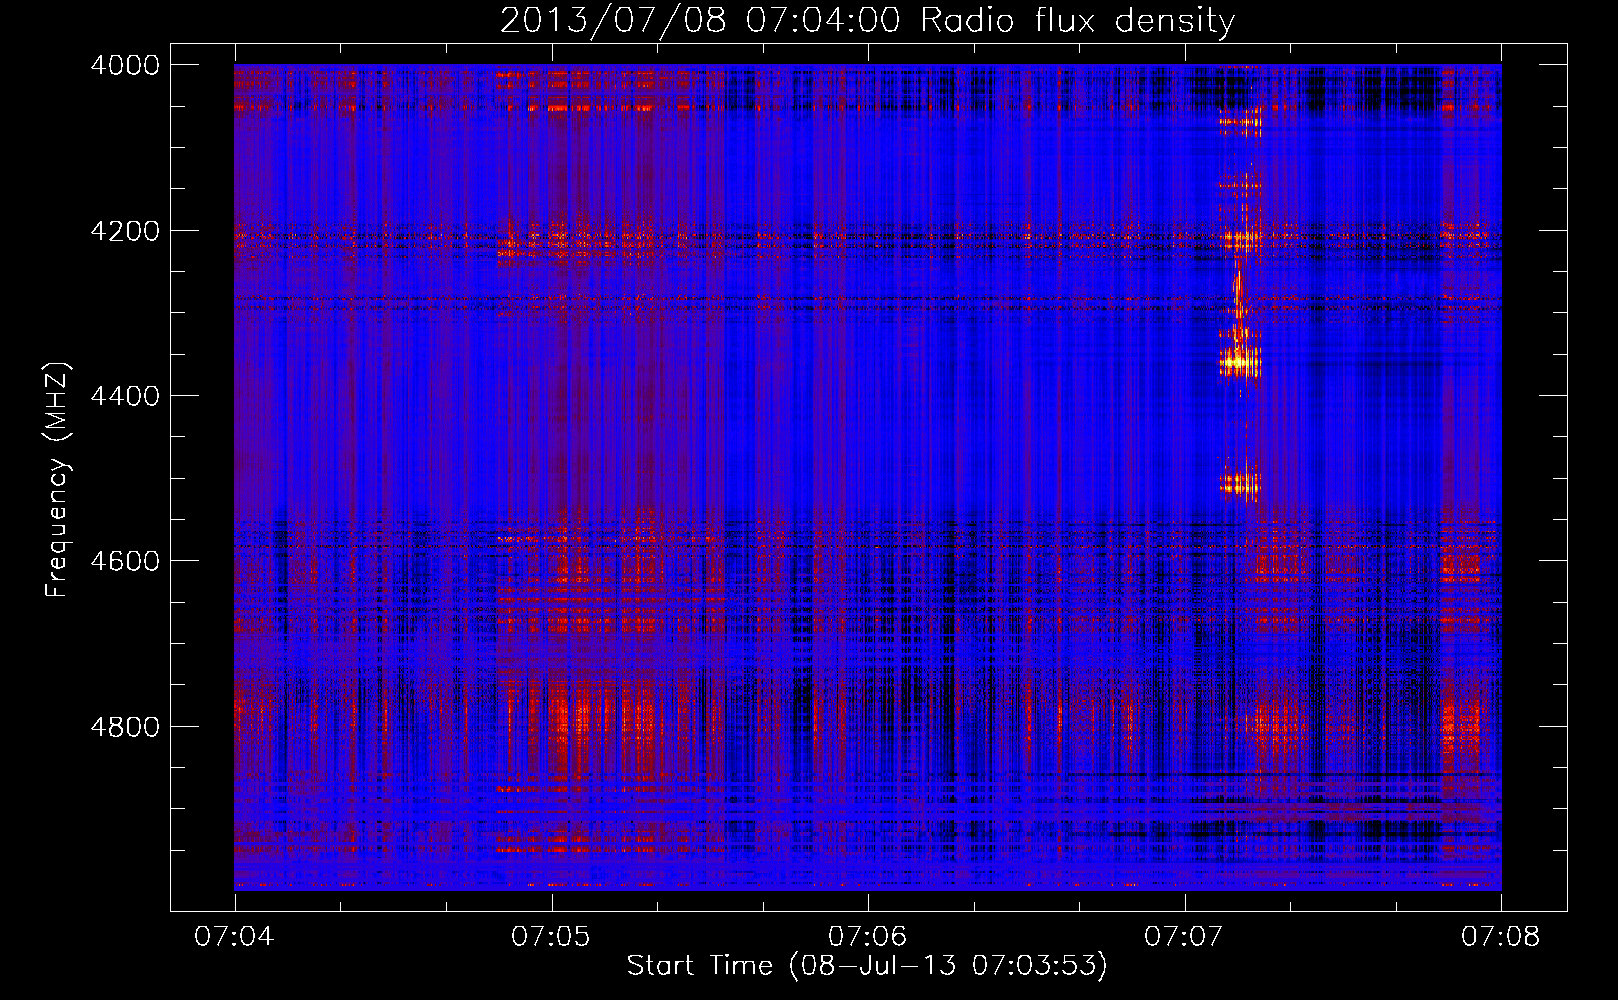Click the 4800 frequency axis label
Screen dimensions: 1618x1000
pos(125,727)
